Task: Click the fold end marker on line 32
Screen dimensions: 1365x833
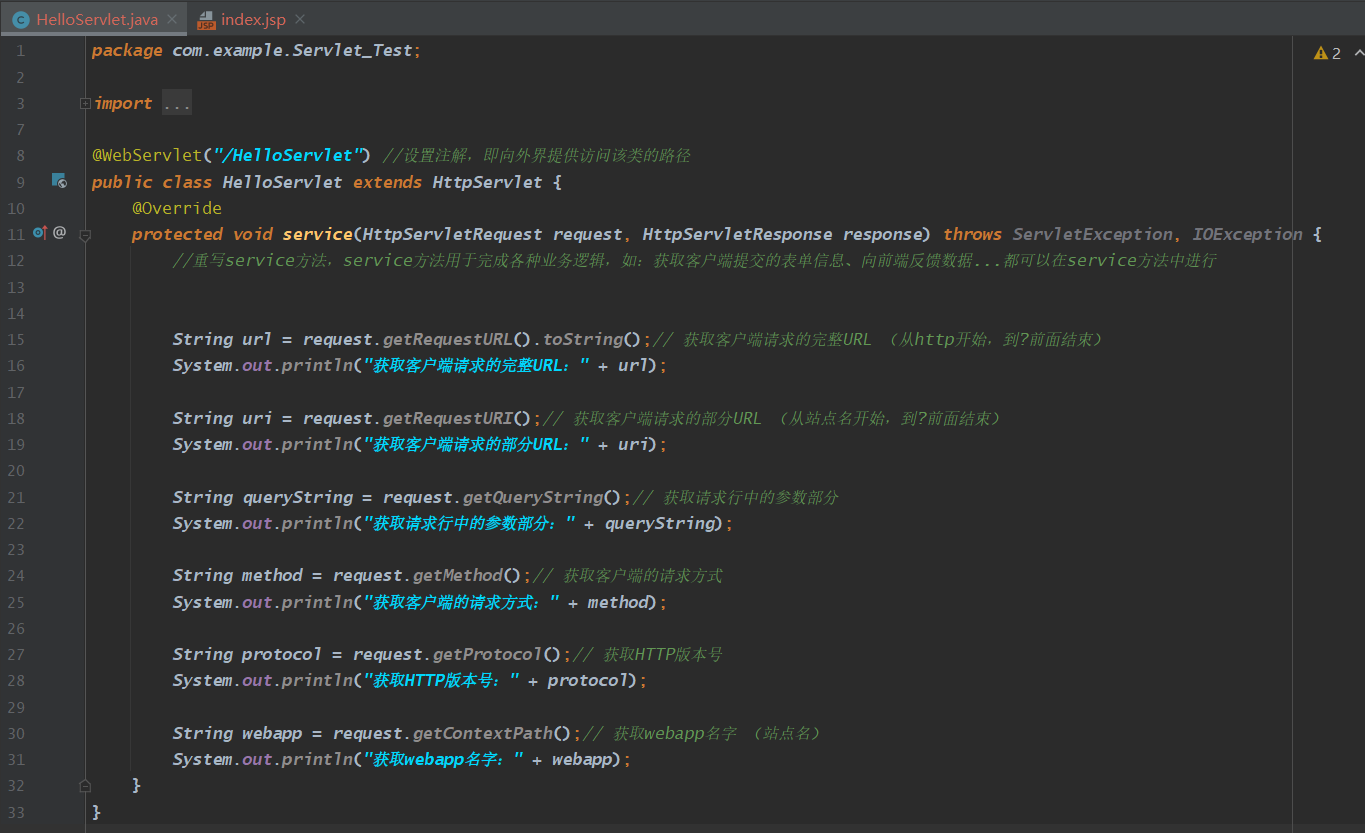Action: pyautogui.click(x=85, y=786)
